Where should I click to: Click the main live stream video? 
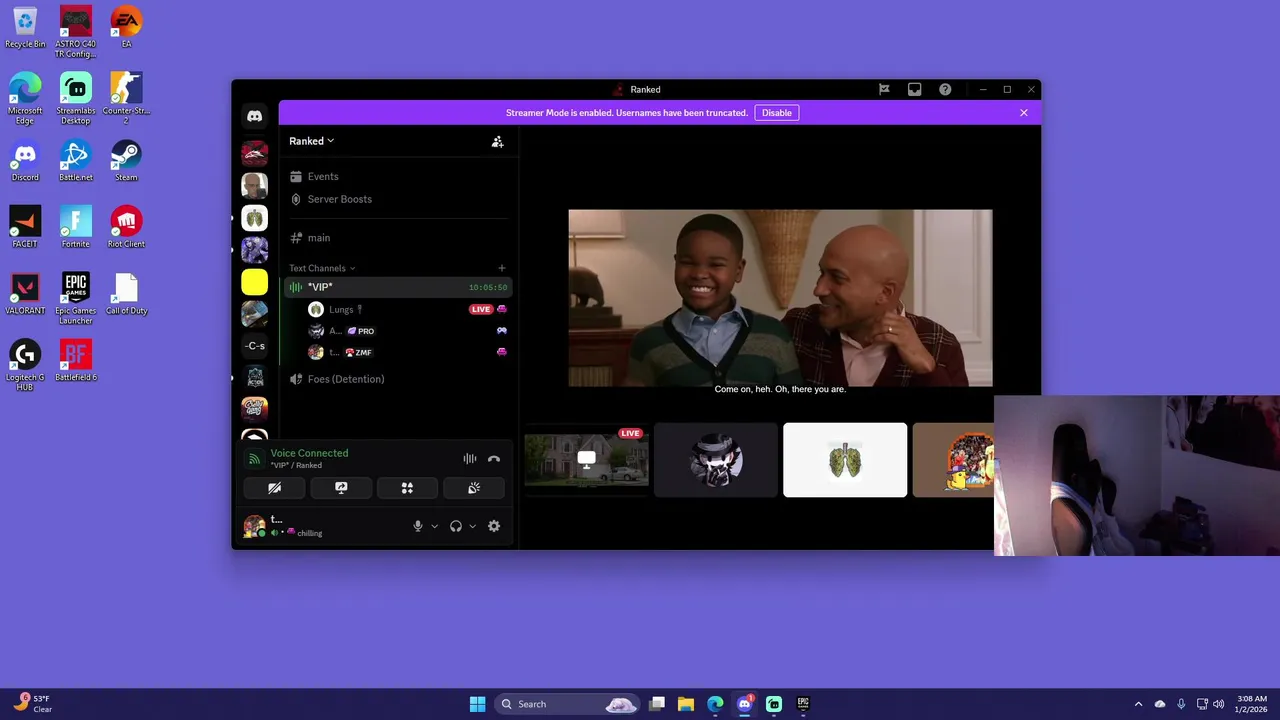(x=780, y=298)
